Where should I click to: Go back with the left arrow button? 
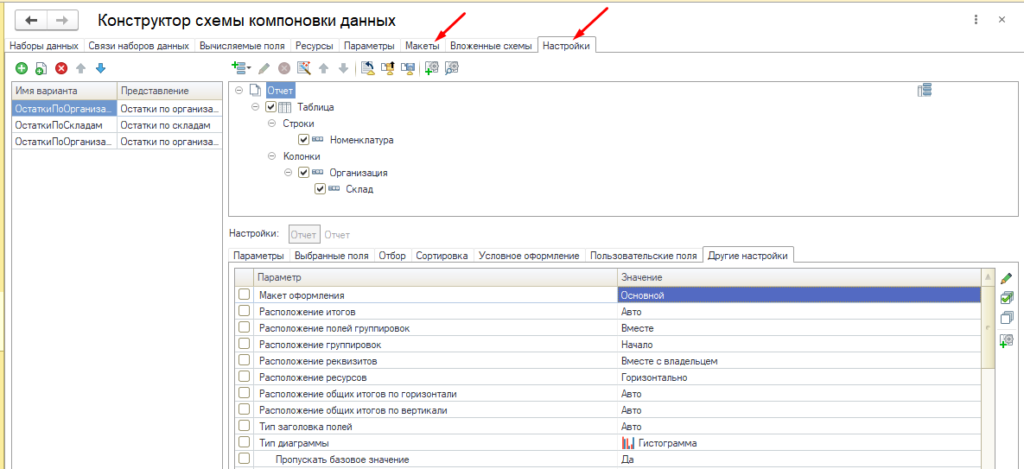point(31,20)
